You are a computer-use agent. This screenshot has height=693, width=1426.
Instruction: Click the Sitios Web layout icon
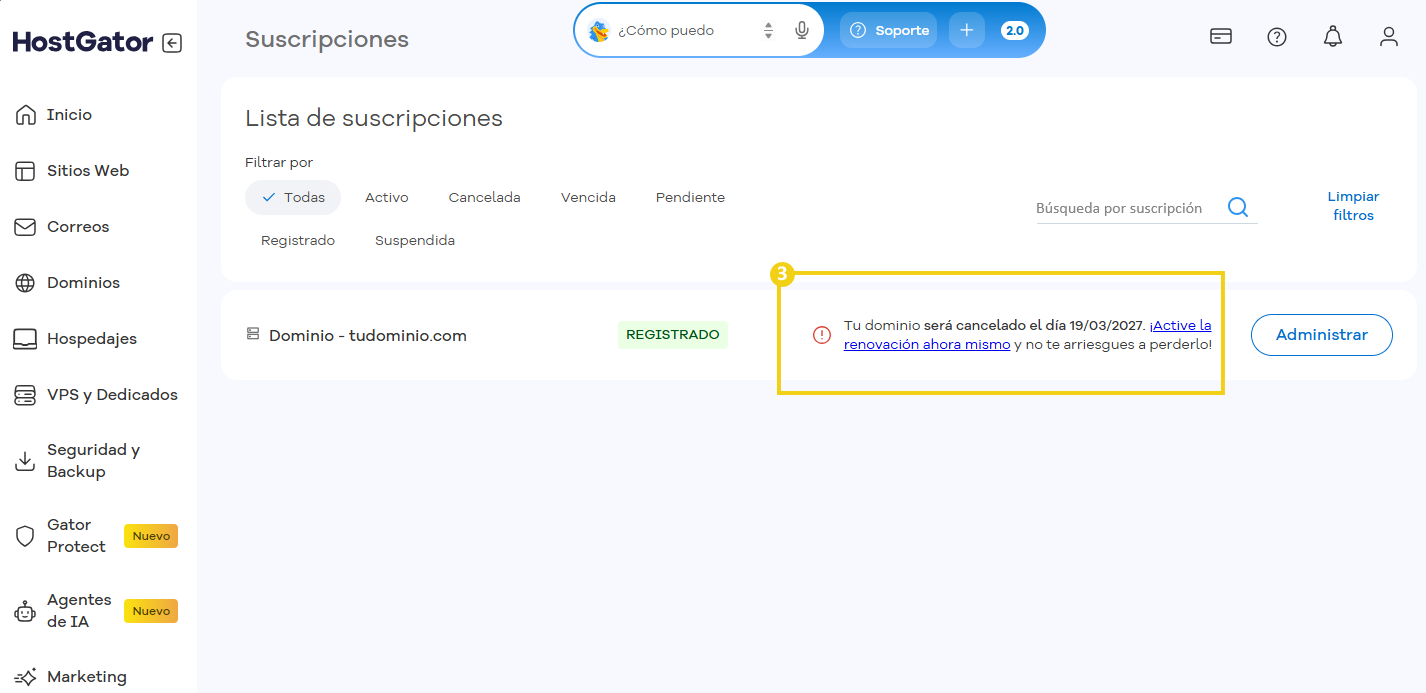(x=25, y=171)
